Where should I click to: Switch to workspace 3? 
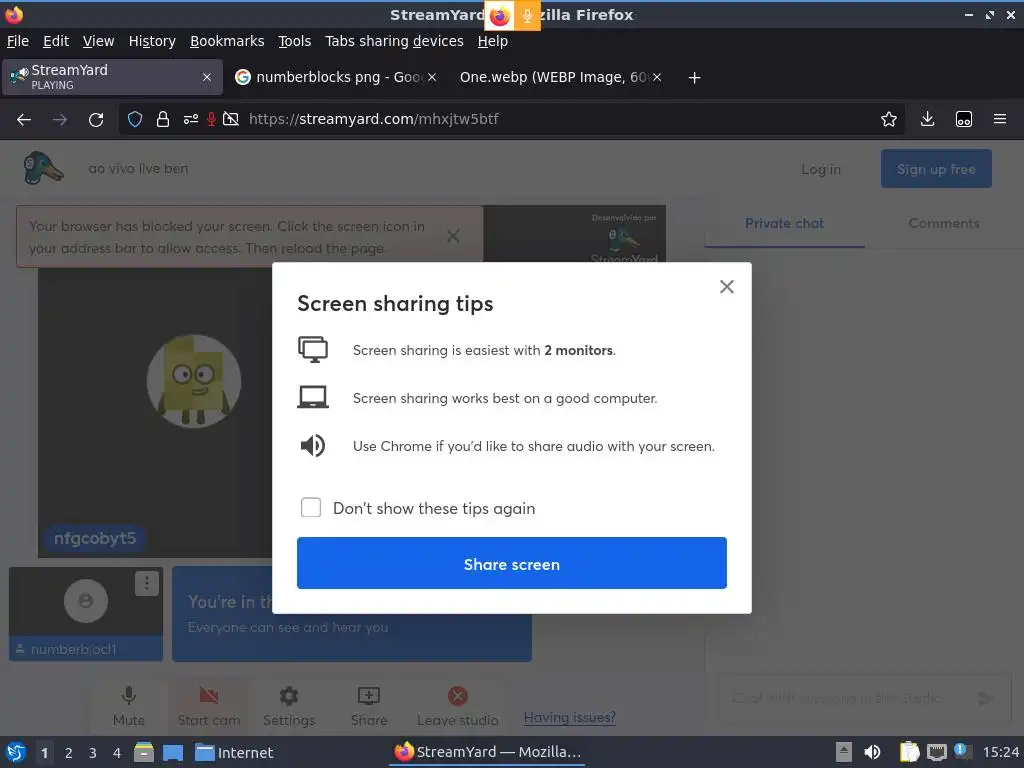(93, 753)
